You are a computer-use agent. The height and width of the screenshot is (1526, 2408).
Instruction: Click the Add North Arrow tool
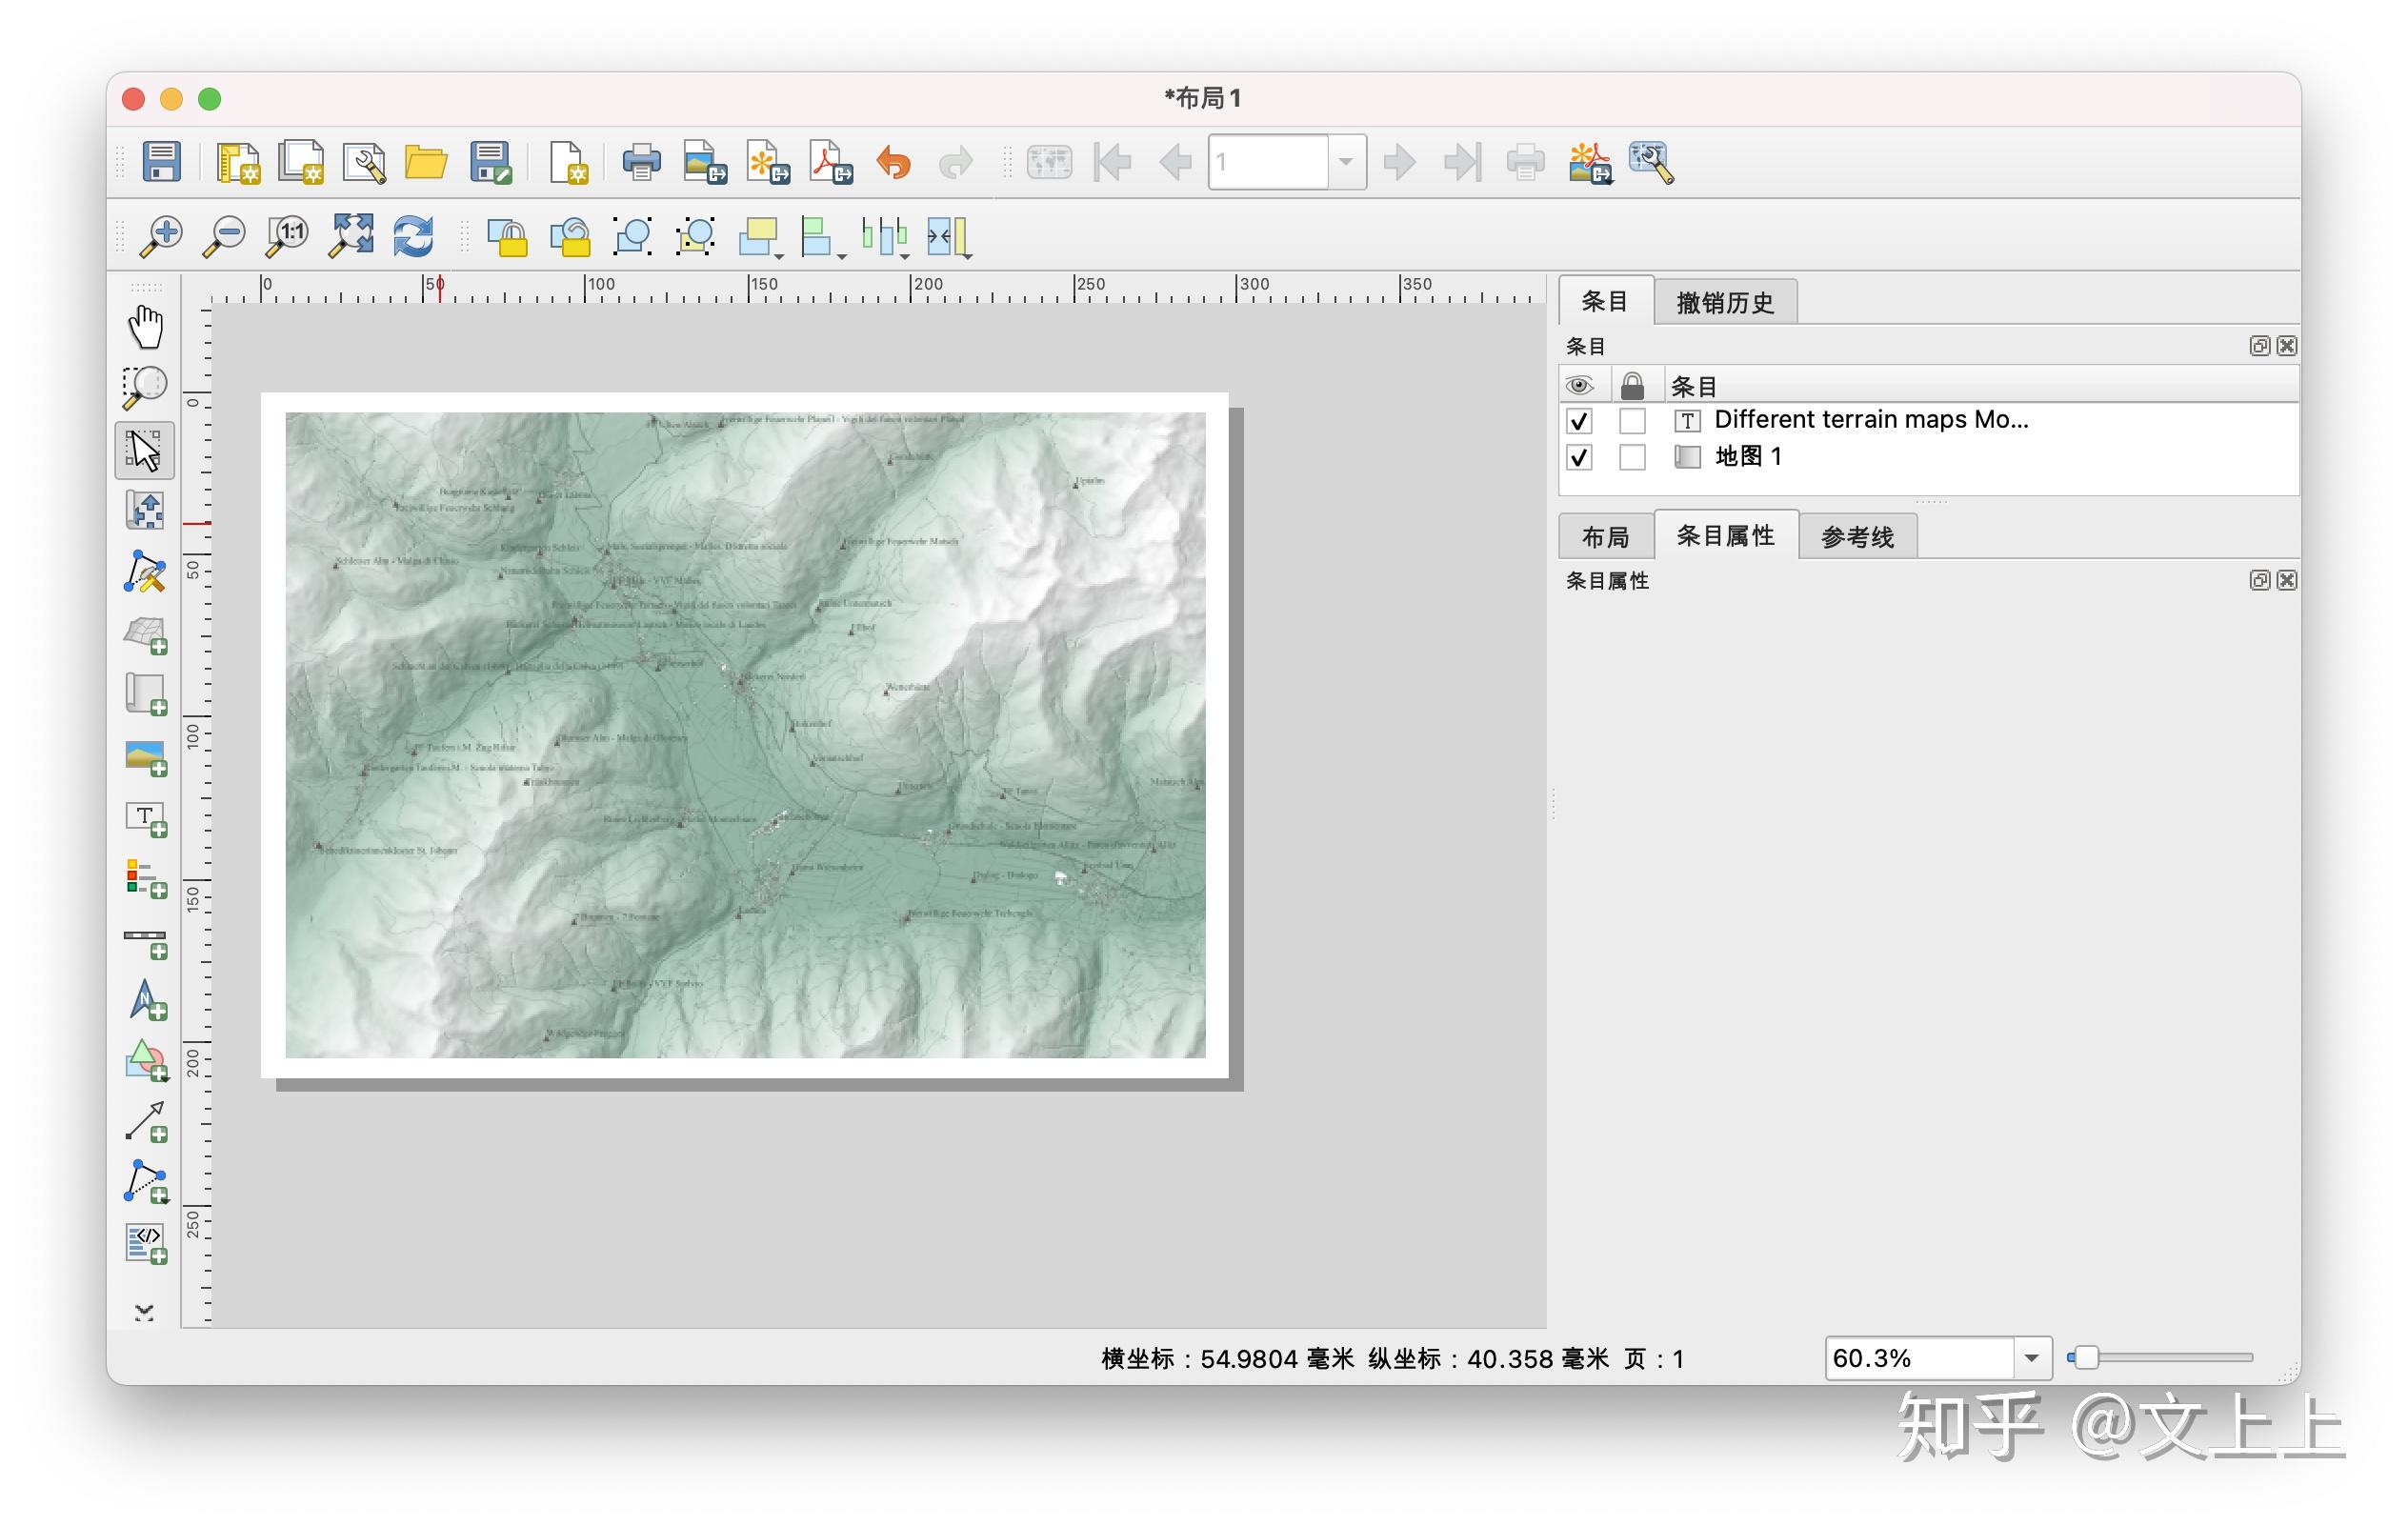coord(146,1000)
